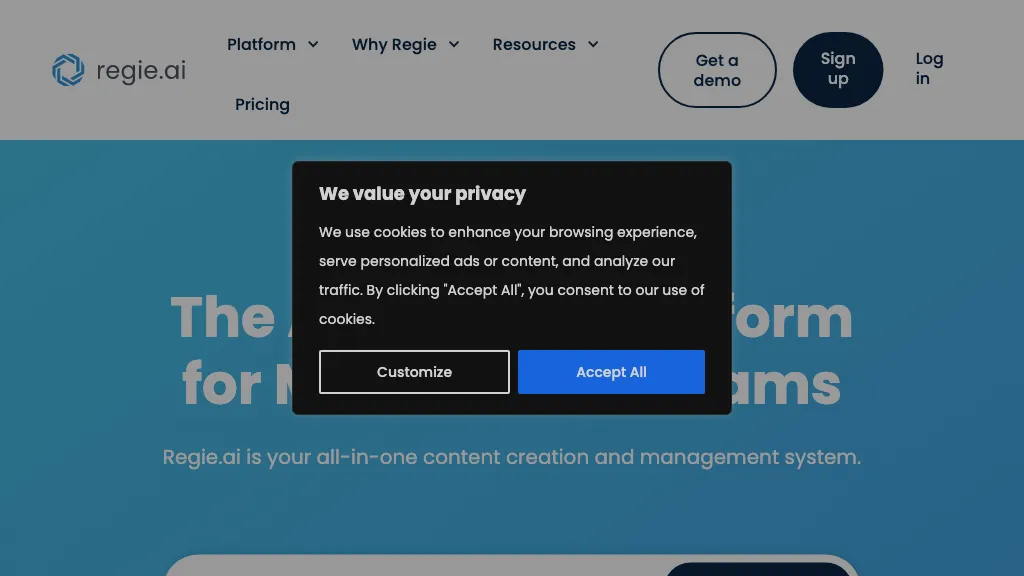The image size is (1024, 576).
Task: Click the cookie consent dialog panel
Action: tap(511, 287)
